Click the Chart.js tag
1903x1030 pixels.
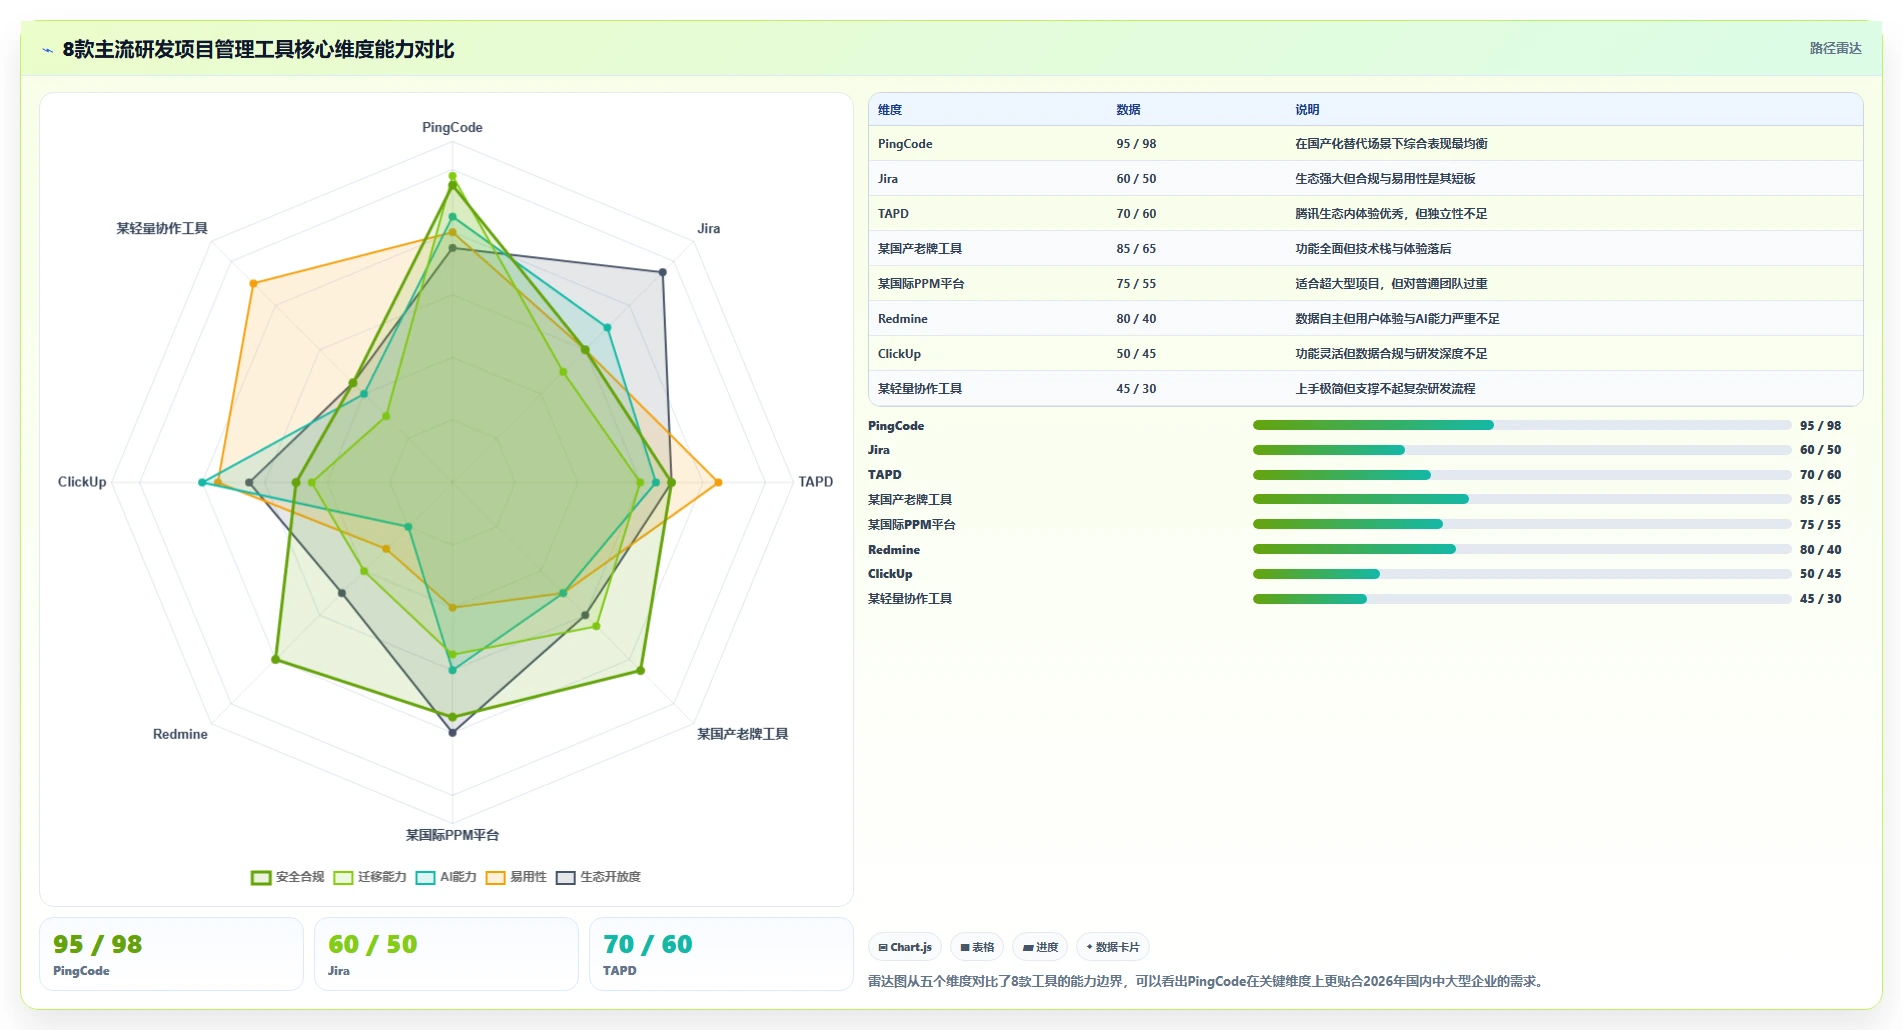point(905,947)
